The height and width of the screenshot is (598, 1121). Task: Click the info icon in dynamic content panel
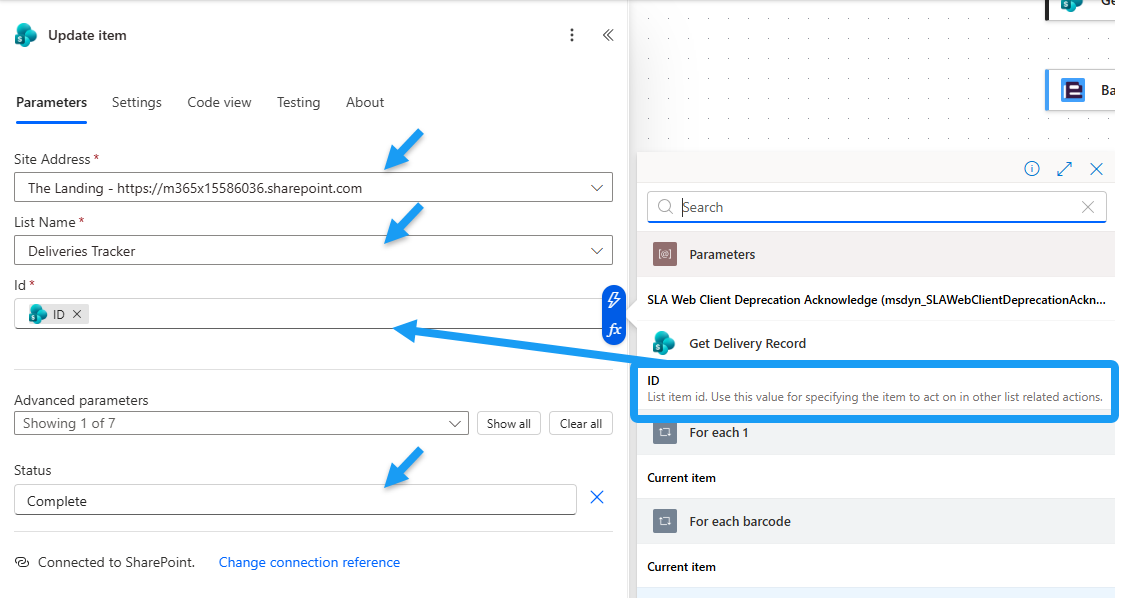[x=1032, y=169]
